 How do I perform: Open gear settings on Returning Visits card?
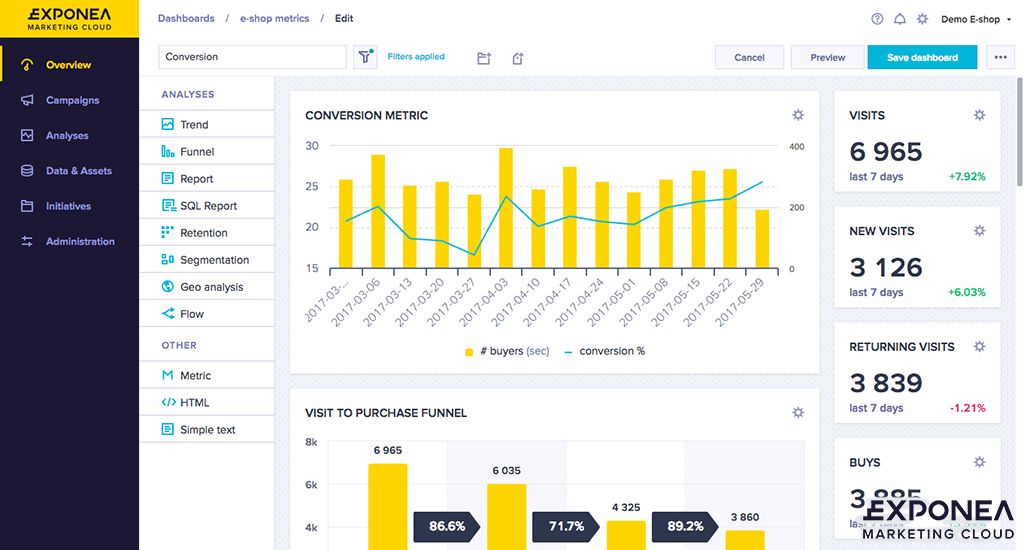(x=980, y=346)
